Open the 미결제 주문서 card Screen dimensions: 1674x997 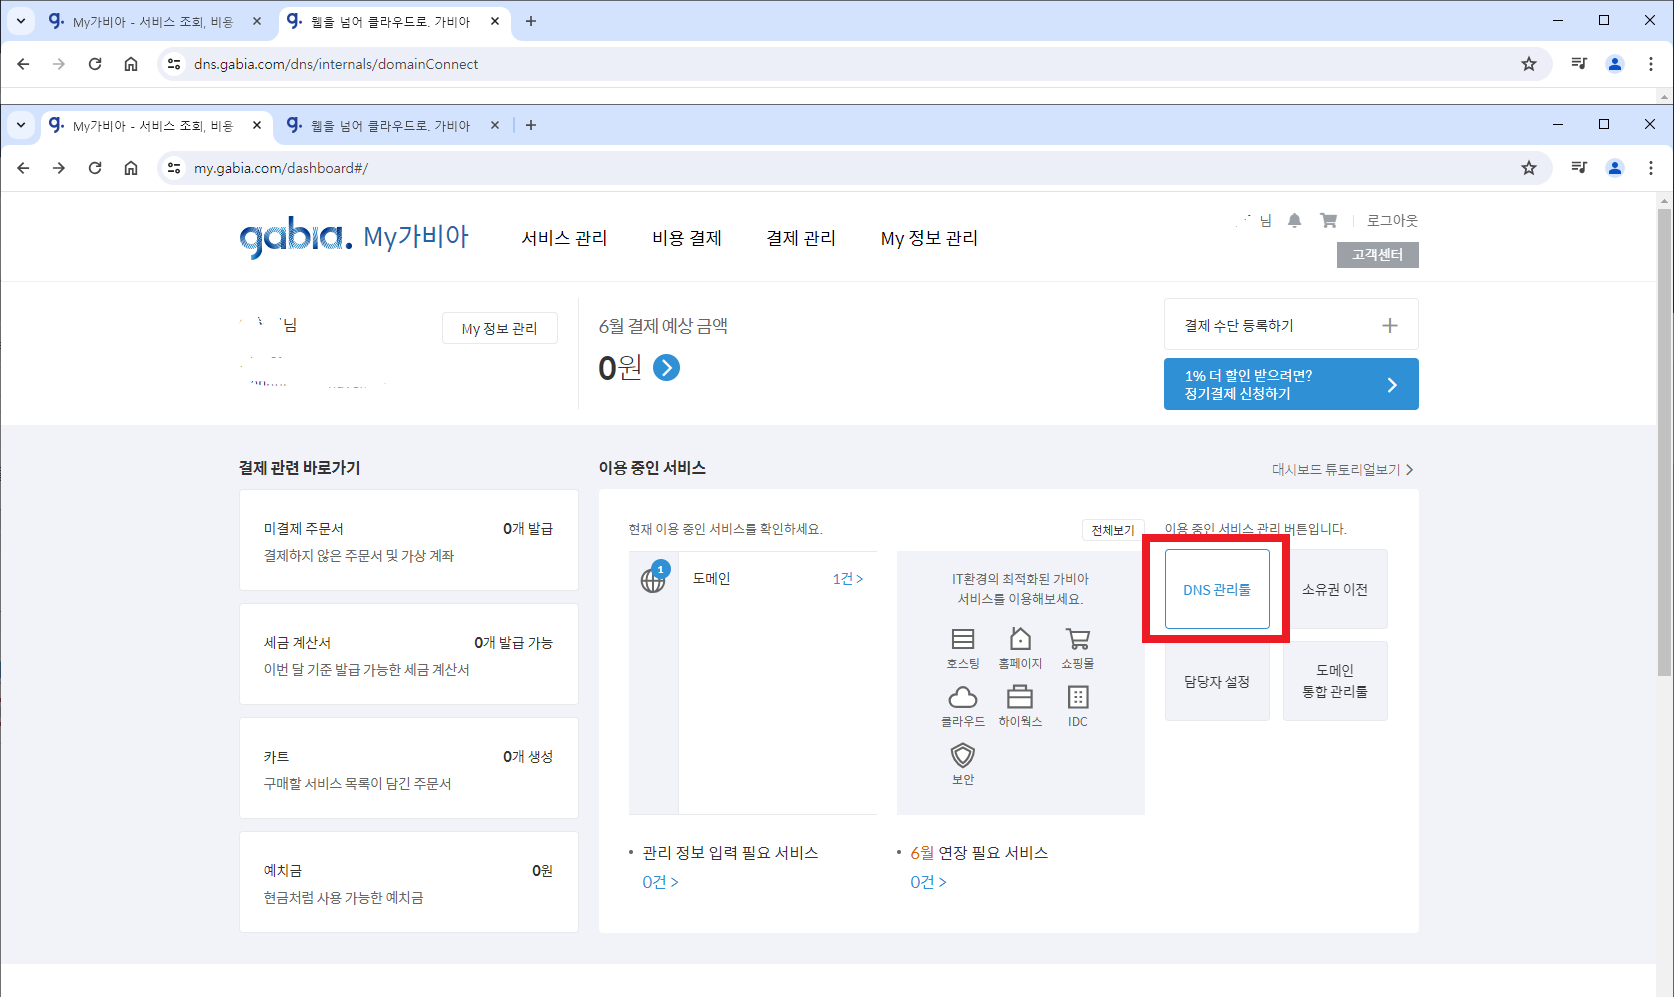tap(409, 540)
